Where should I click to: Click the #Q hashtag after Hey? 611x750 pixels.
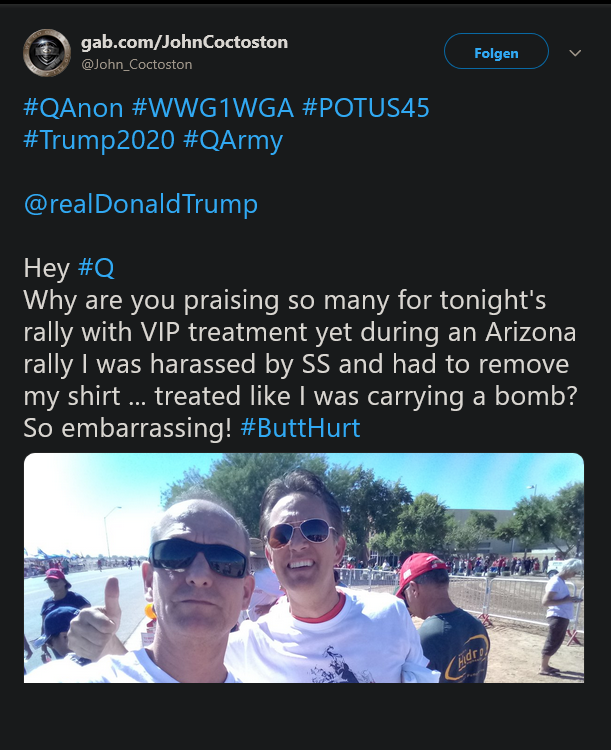[x=96, y=268]
